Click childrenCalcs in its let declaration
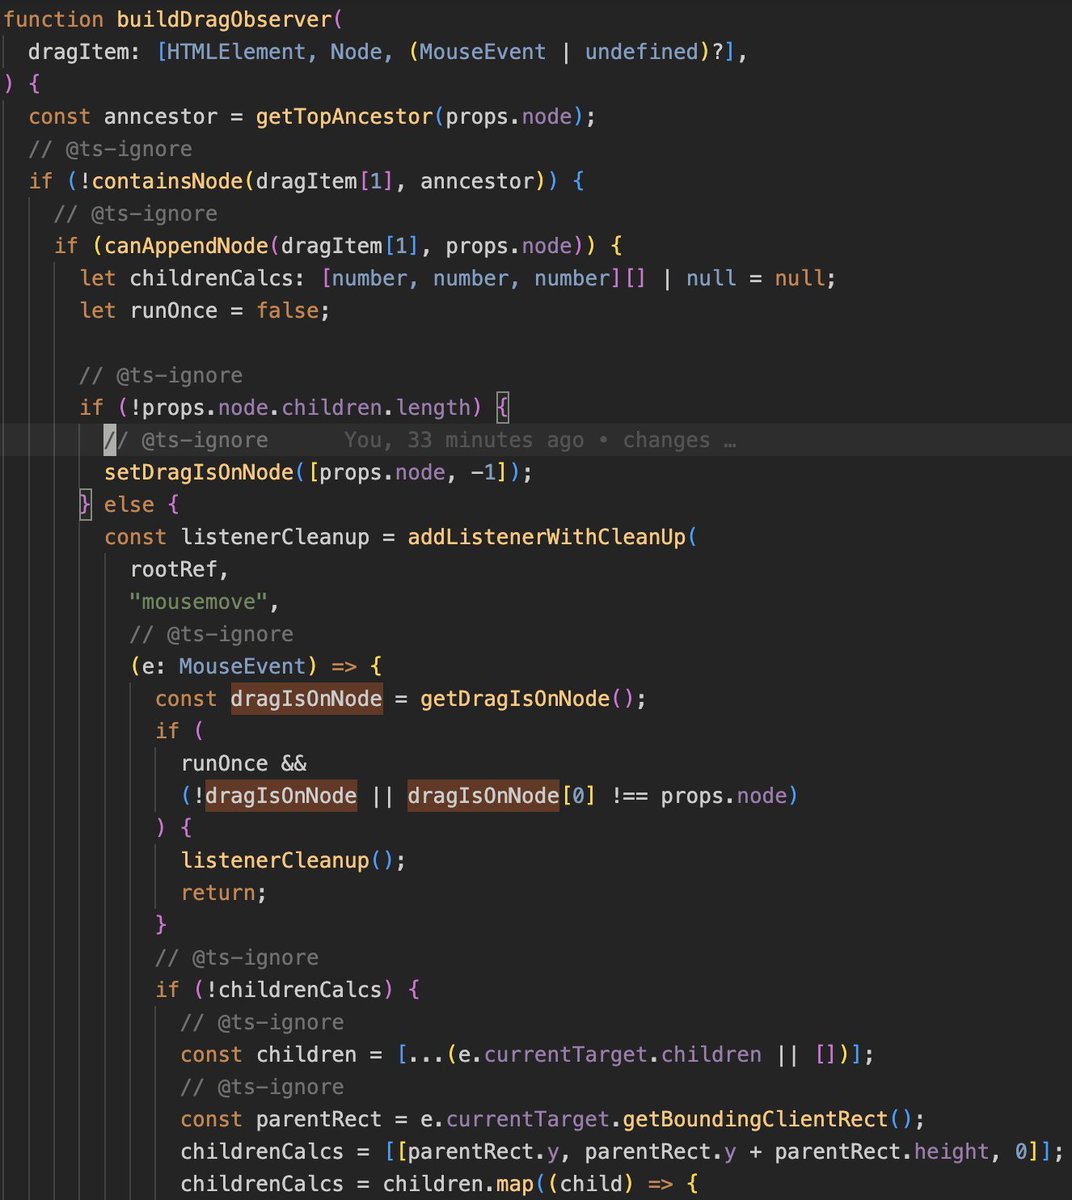1072x1200 pixels. (x=212, y=278)
